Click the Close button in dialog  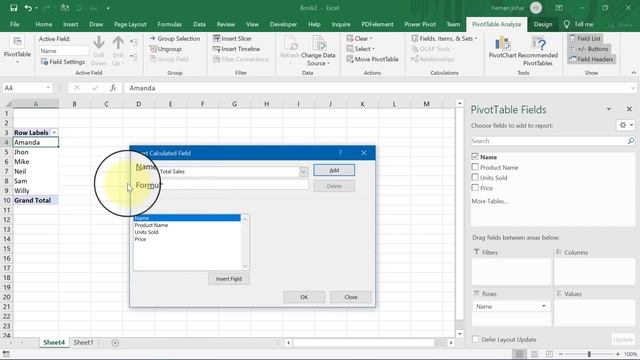(x=351, y=297)
